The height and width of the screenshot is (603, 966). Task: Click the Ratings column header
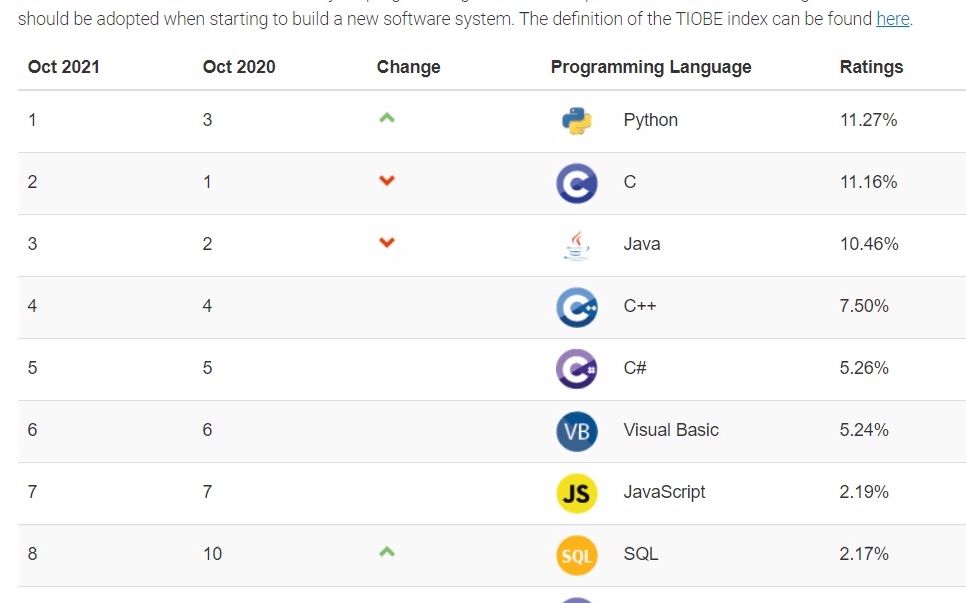(x=871, y=67)
